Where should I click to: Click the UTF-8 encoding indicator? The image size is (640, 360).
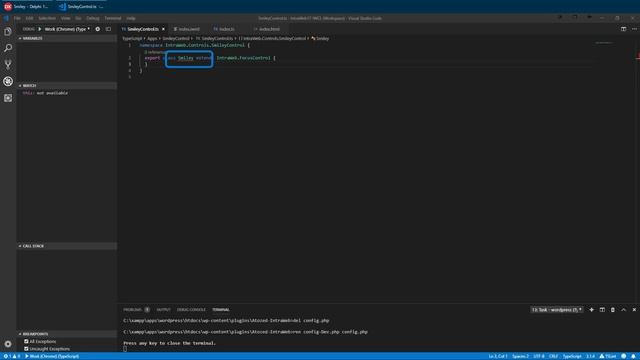[x=539, y=356]
